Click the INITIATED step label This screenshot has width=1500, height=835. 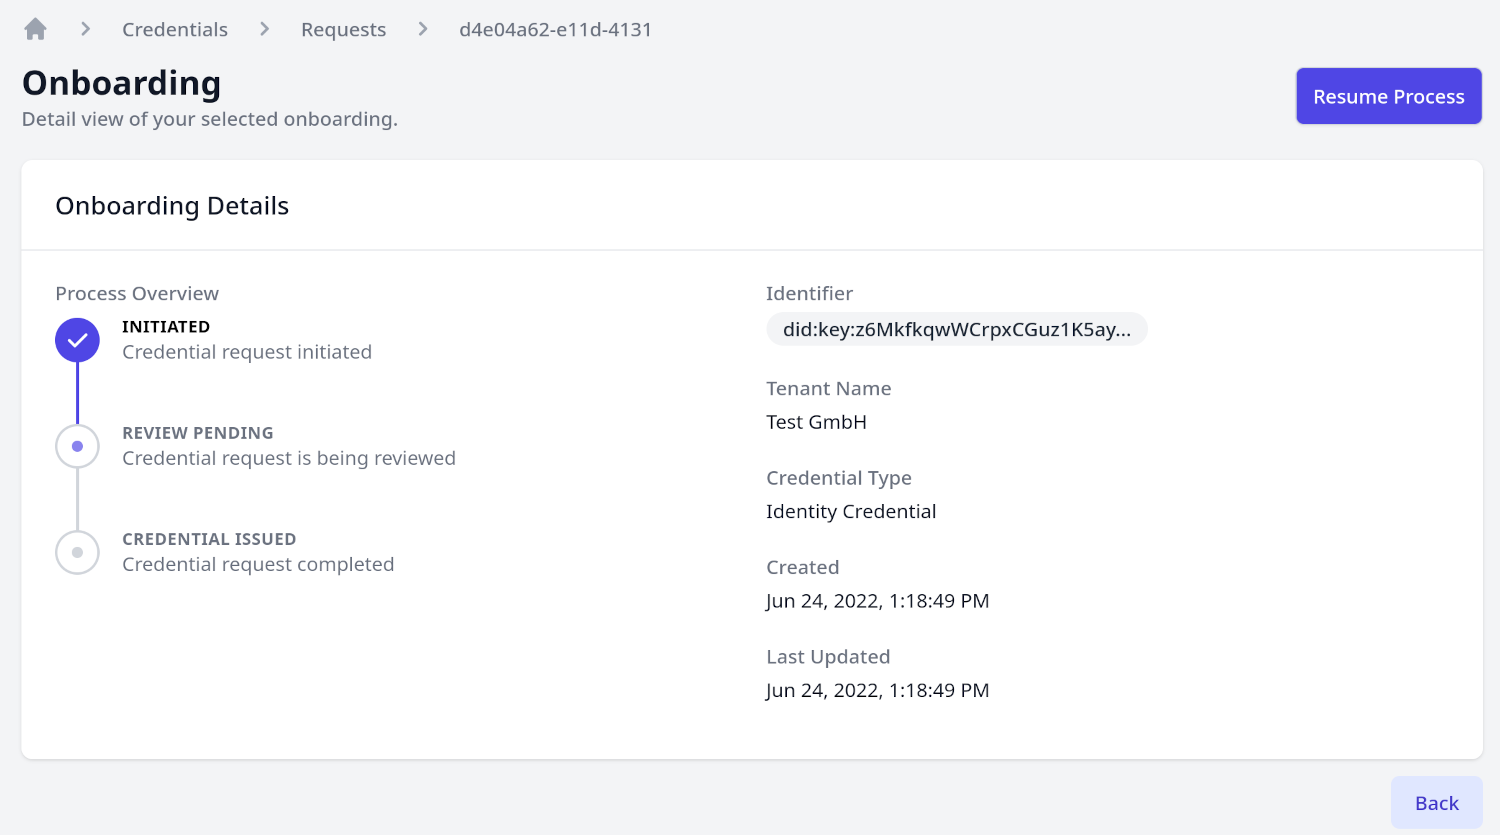point(166,327)
